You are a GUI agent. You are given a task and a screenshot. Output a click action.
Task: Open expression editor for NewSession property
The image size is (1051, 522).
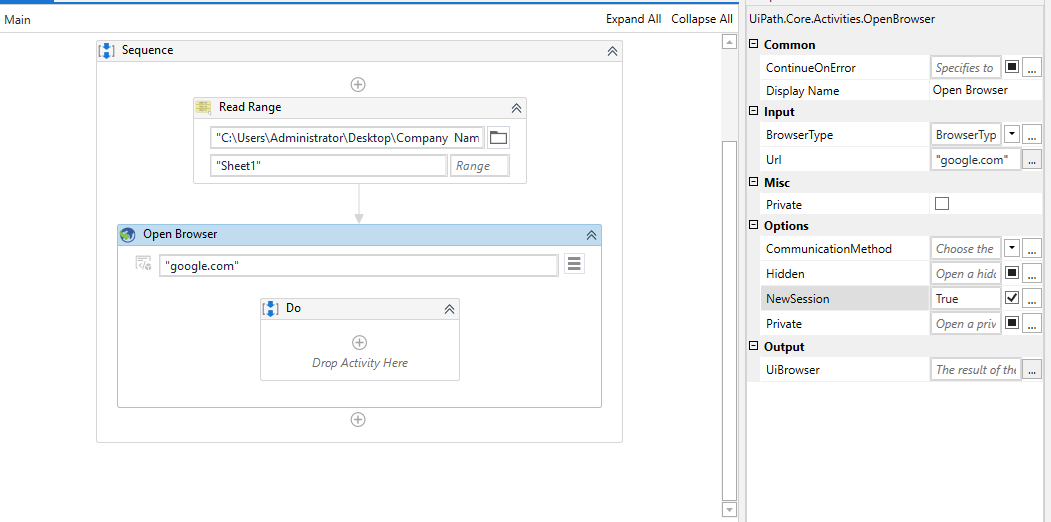[x=1032, y=298]
